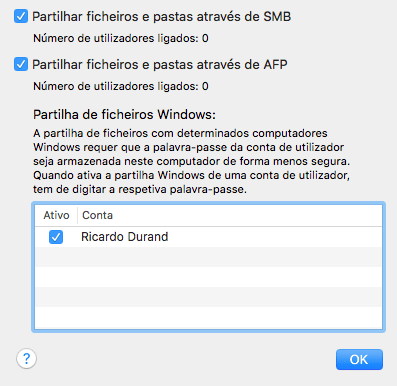Viewport: 397px width, 386px height.
Task: Select the Ricardo Durand account name
Action: coord(125,237)
